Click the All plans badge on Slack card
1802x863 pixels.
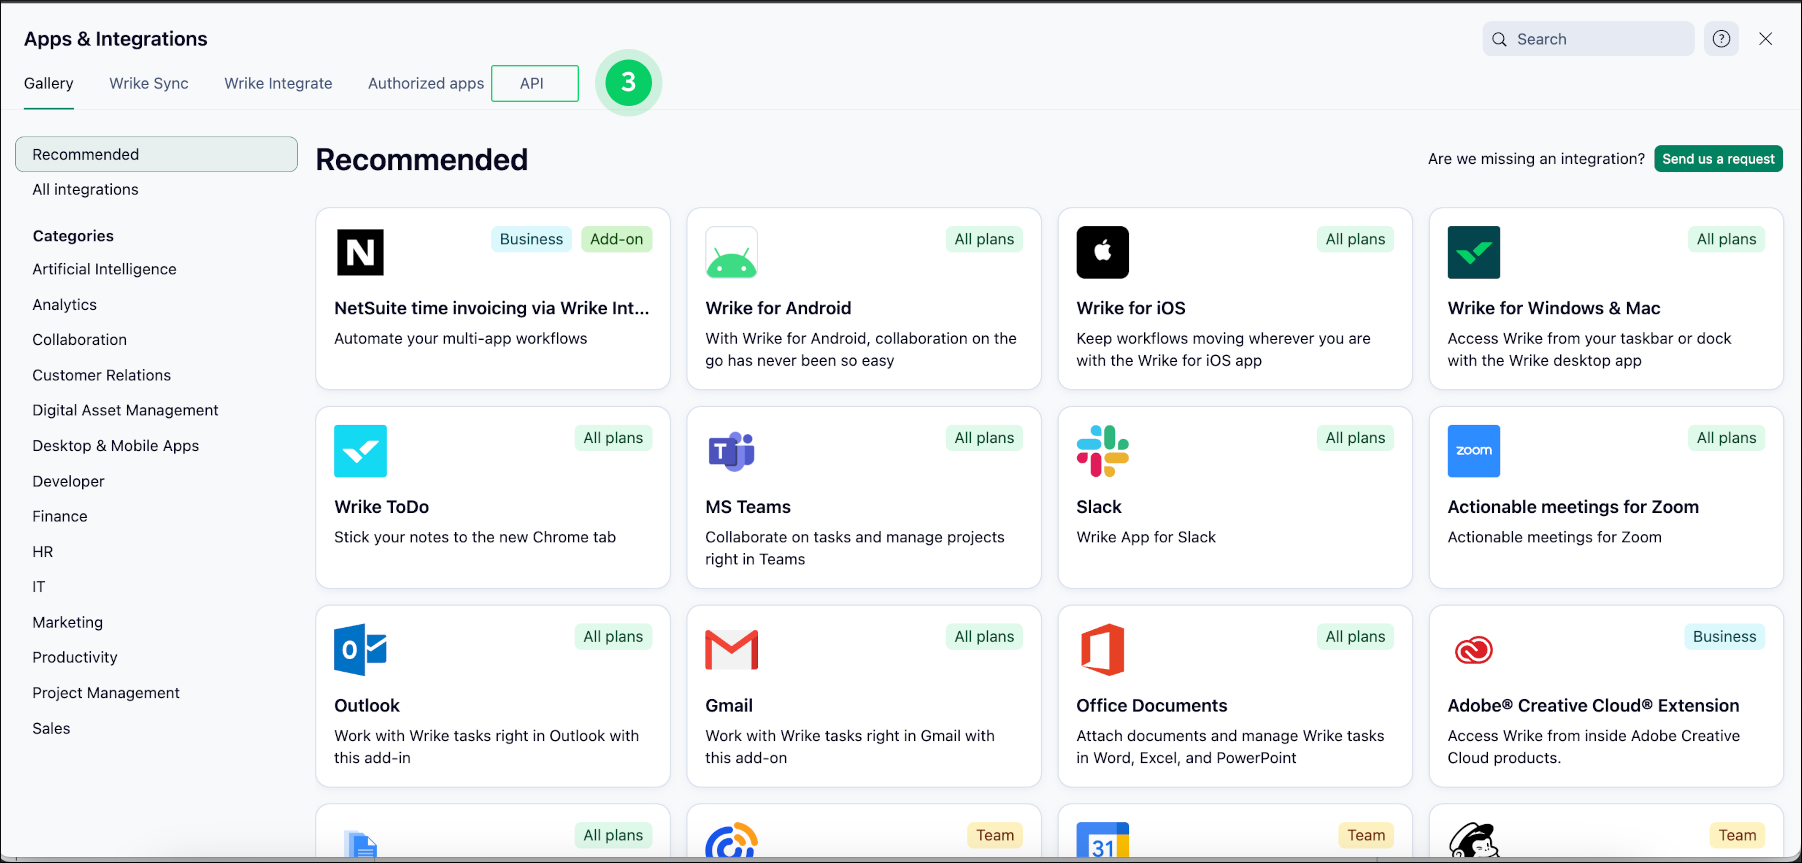click(x=1355, y=438)
